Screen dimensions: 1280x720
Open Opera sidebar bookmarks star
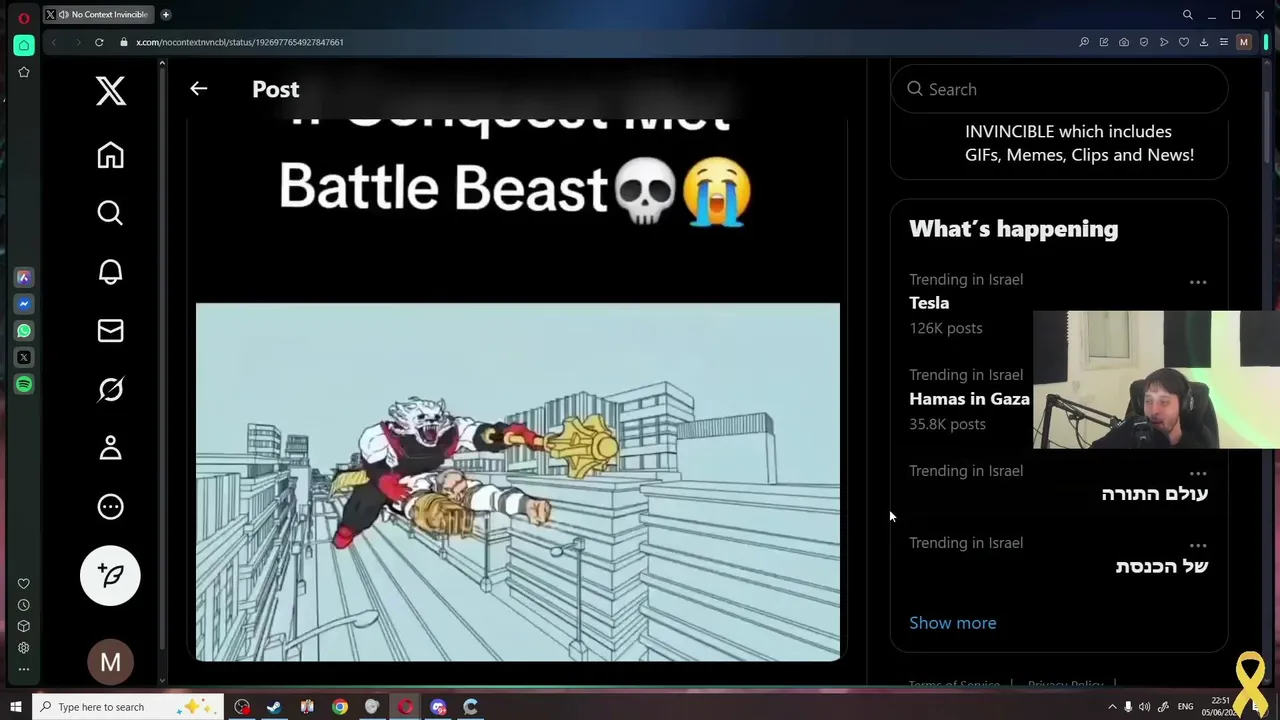tap(24, 72)
